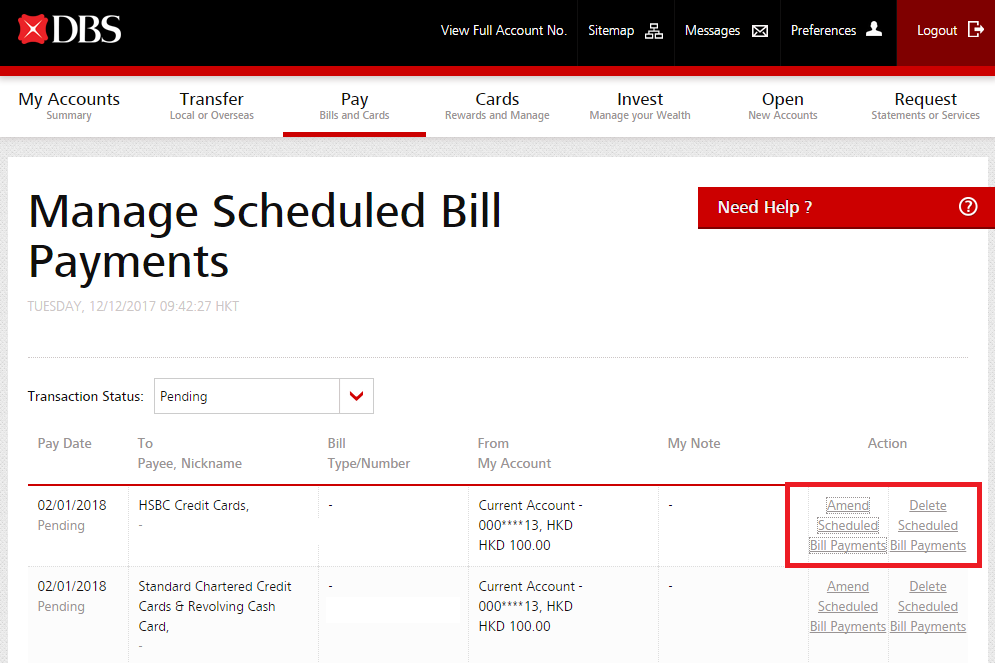Open Preferences user icon
995x663 pixels.
874,30
